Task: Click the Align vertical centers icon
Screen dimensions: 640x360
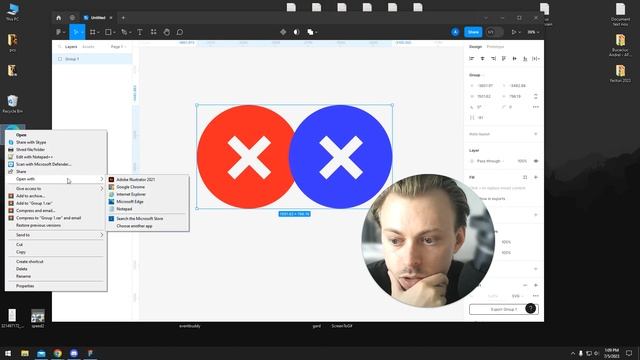Action: (514, 59)
